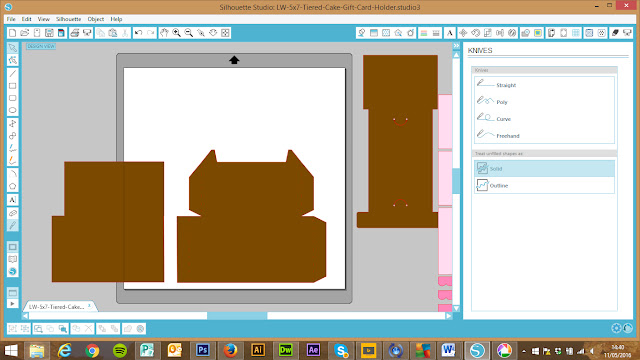Open the Text Style panel icon
This screenshot has height=360, width=640.
[x=450, y=33]
